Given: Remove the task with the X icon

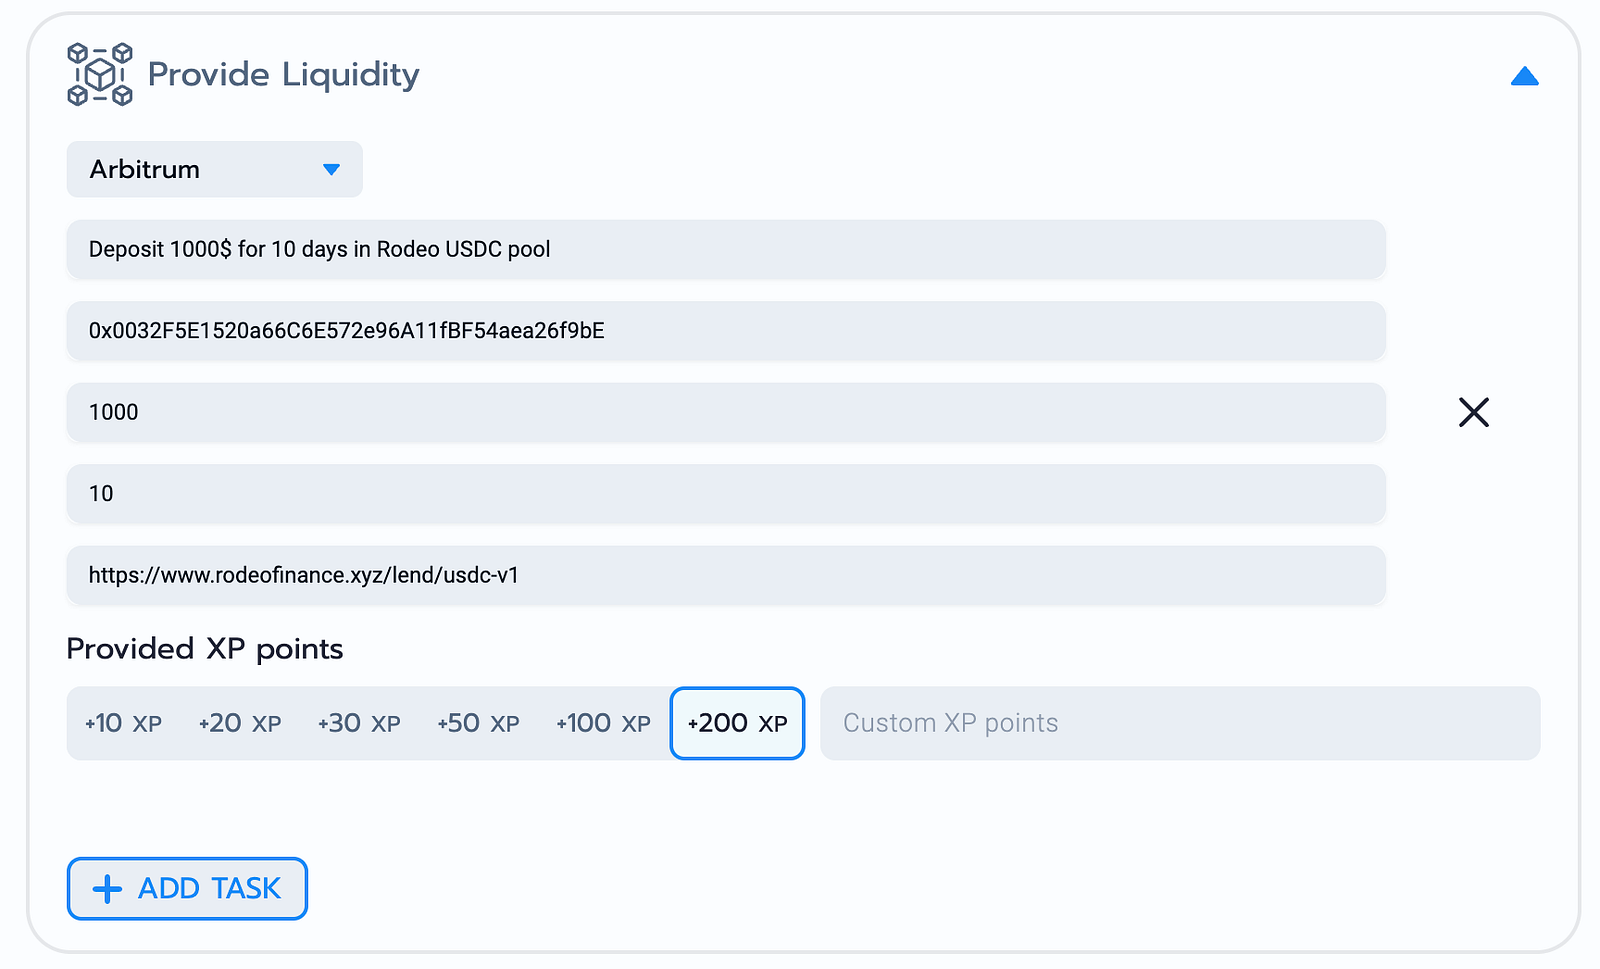Looking at the screenshot, I should click(1473, 412).
